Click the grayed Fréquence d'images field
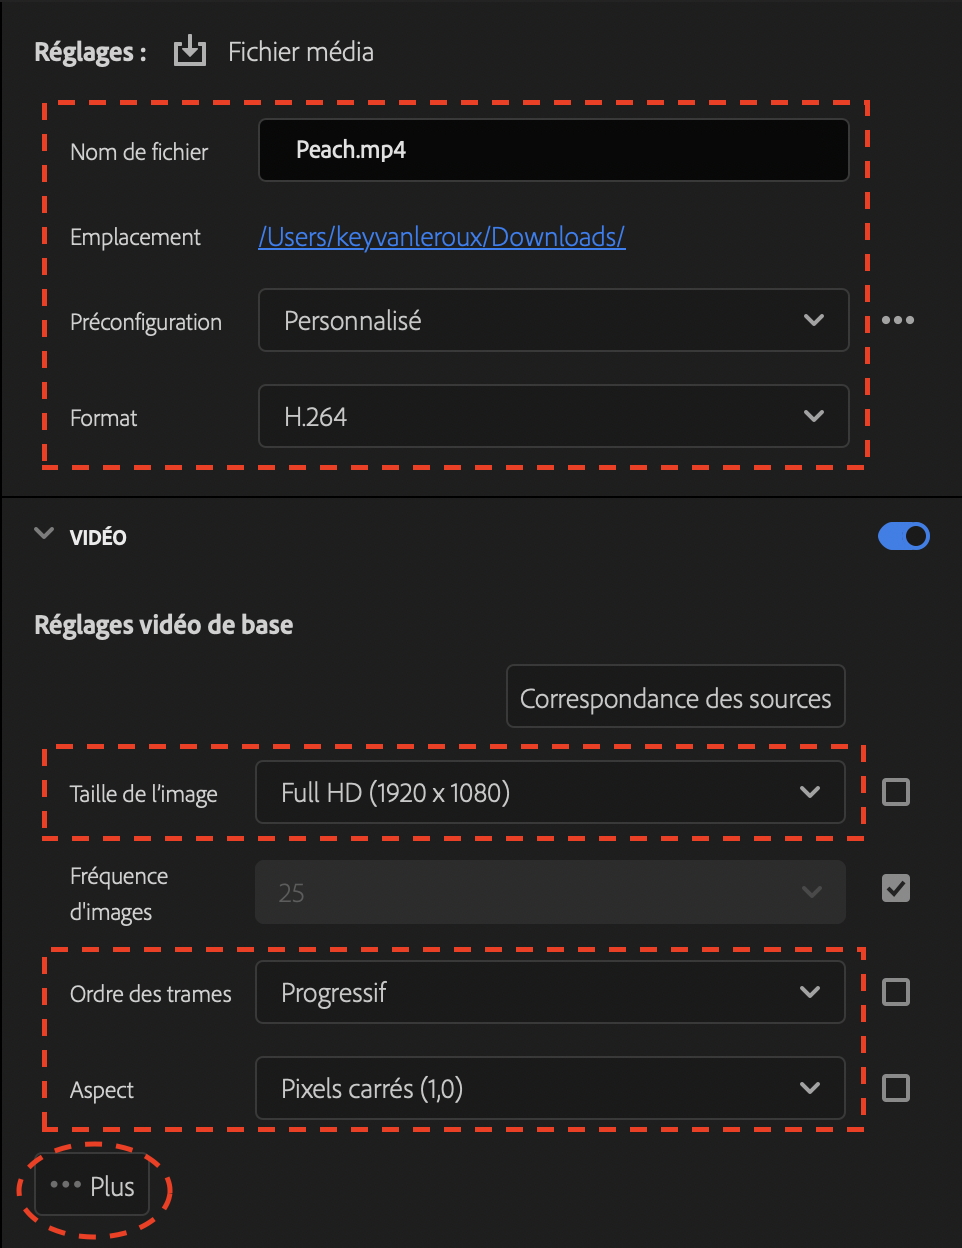The image size is (962, 1248). (x=550, y=891)
